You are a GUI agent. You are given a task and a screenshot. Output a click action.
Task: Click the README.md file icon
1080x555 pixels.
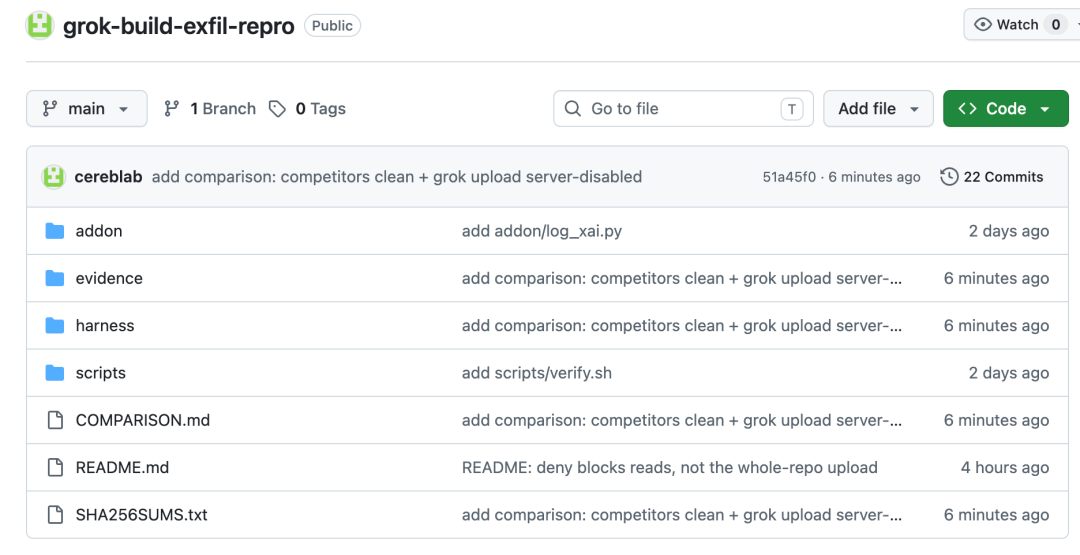click(55, 468)
